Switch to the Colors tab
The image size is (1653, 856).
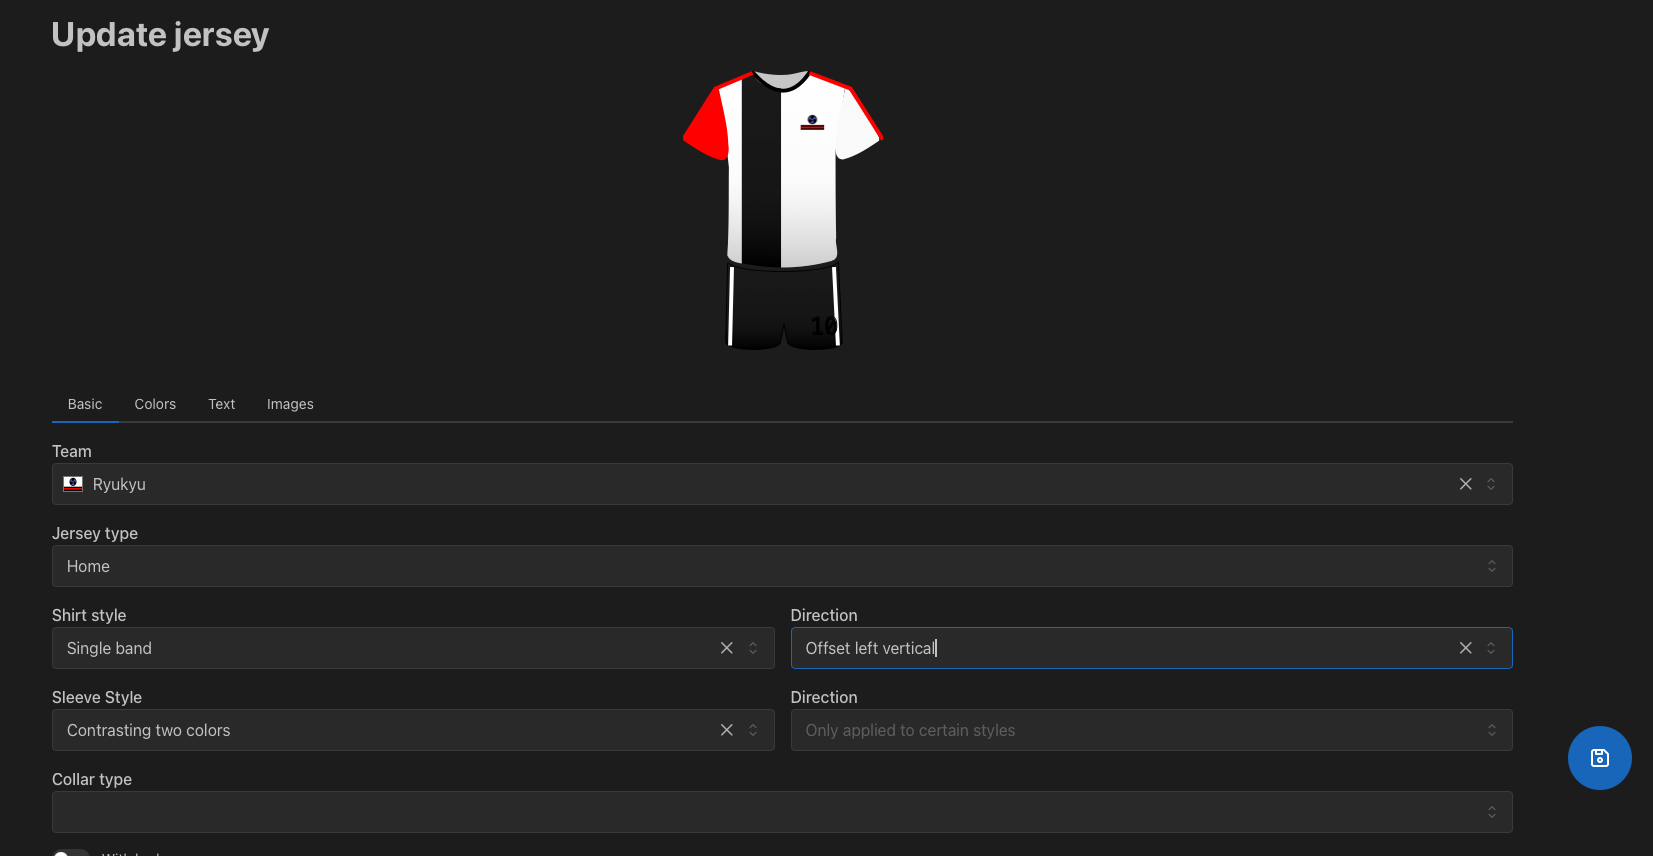pos(155,404)
